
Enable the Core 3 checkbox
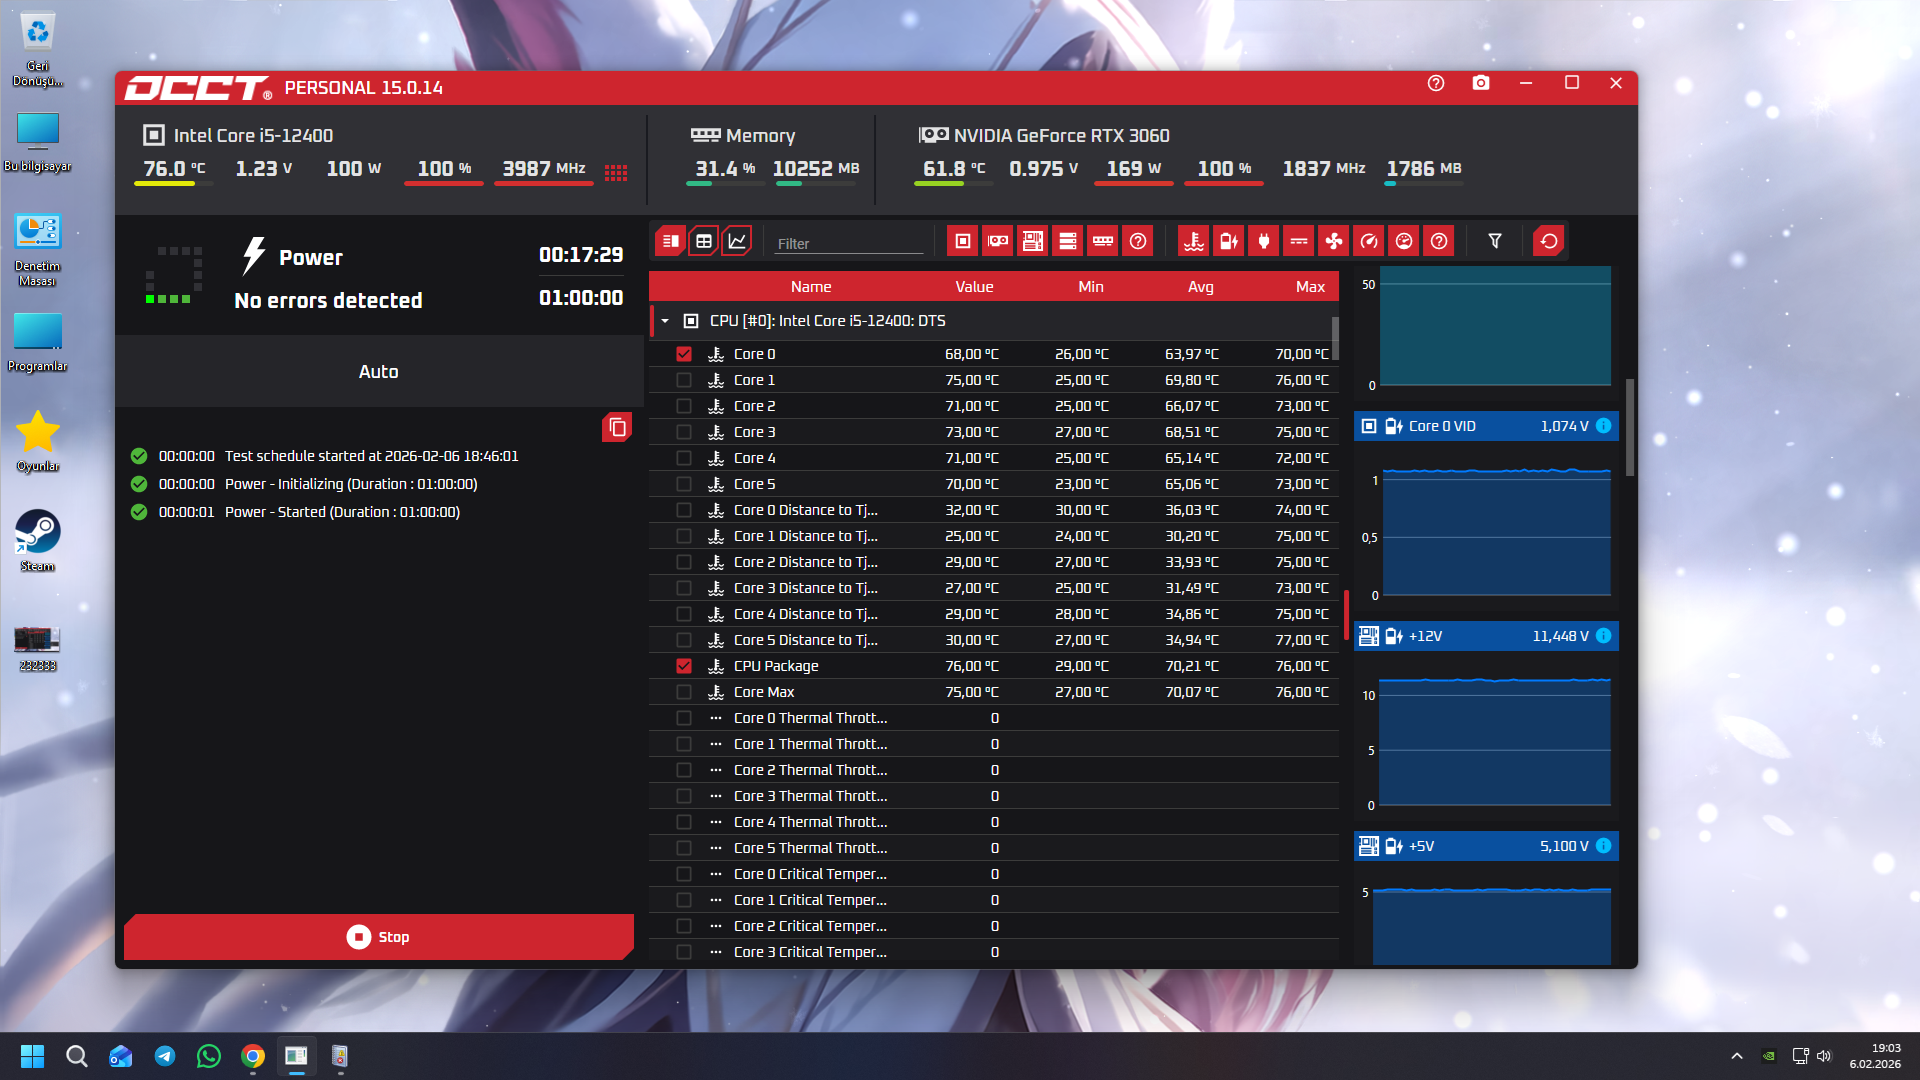tap(684, 432)
